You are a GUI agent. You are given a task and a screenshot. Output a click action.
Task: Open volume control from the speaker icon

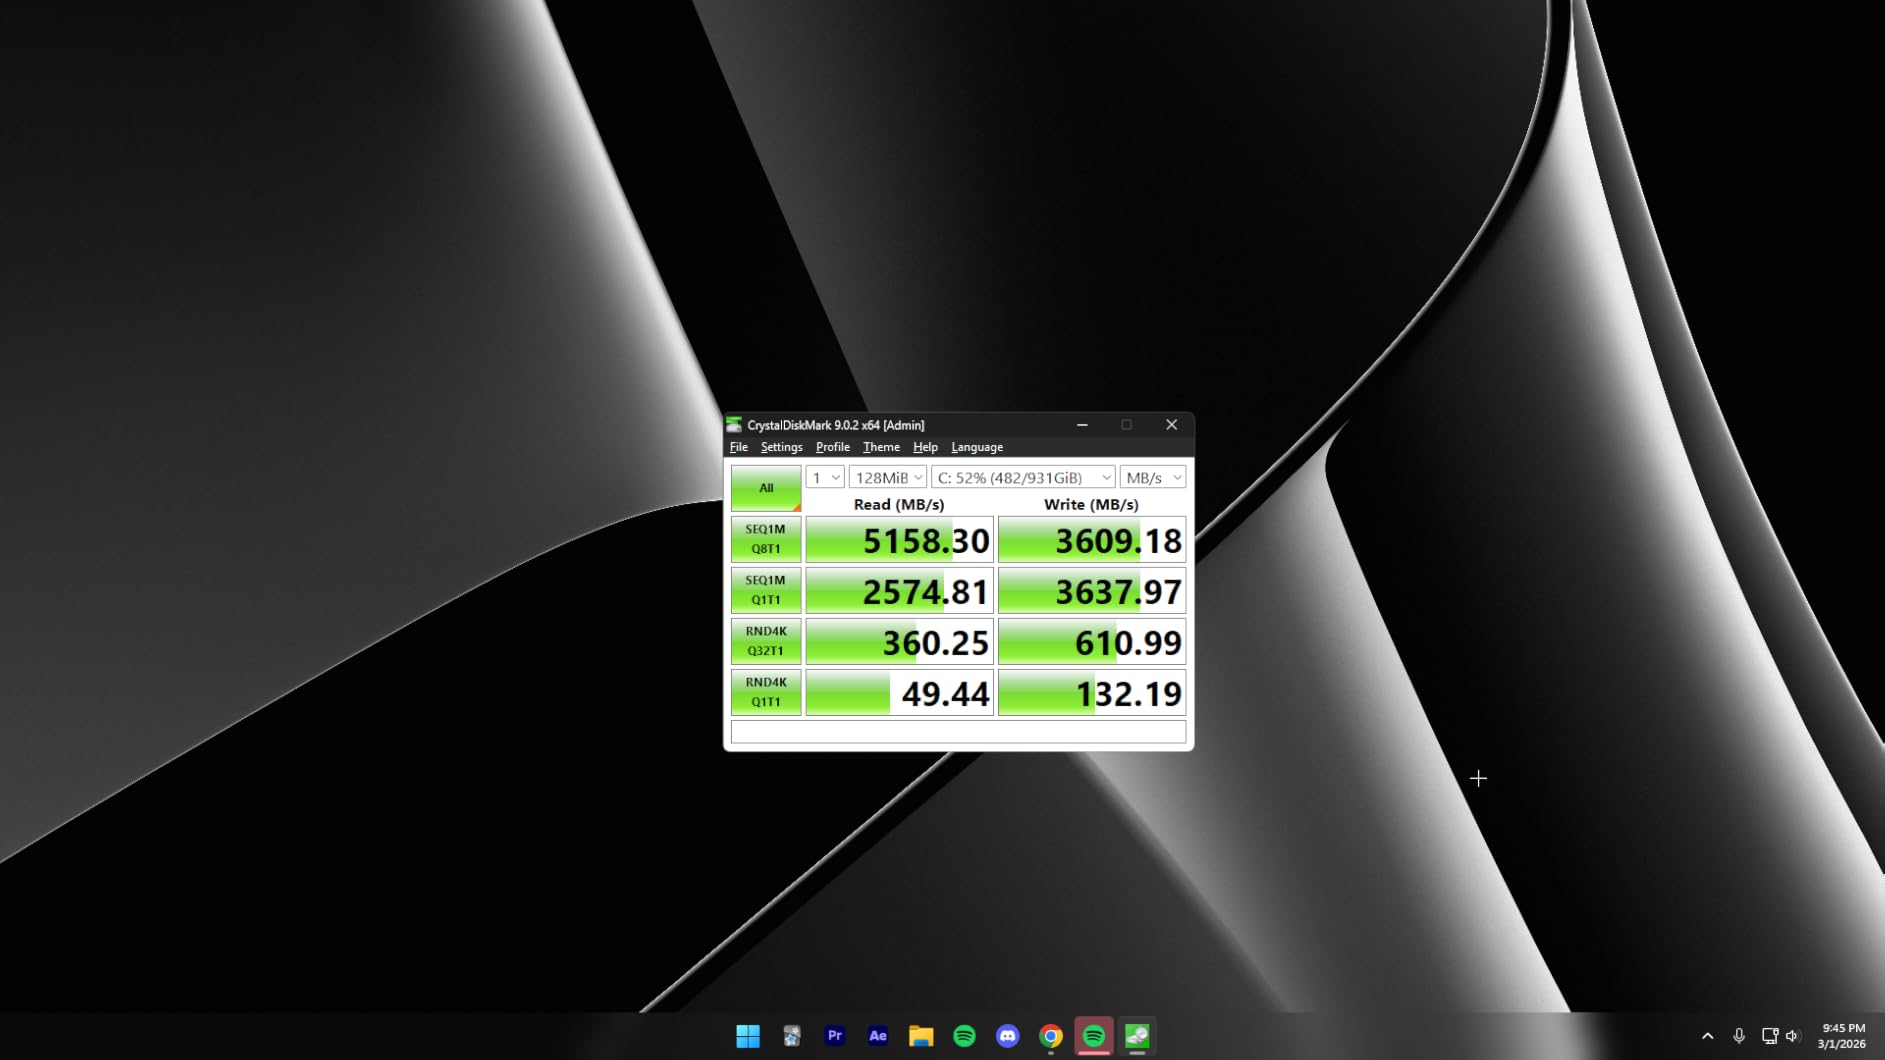click(1792, 1036)
